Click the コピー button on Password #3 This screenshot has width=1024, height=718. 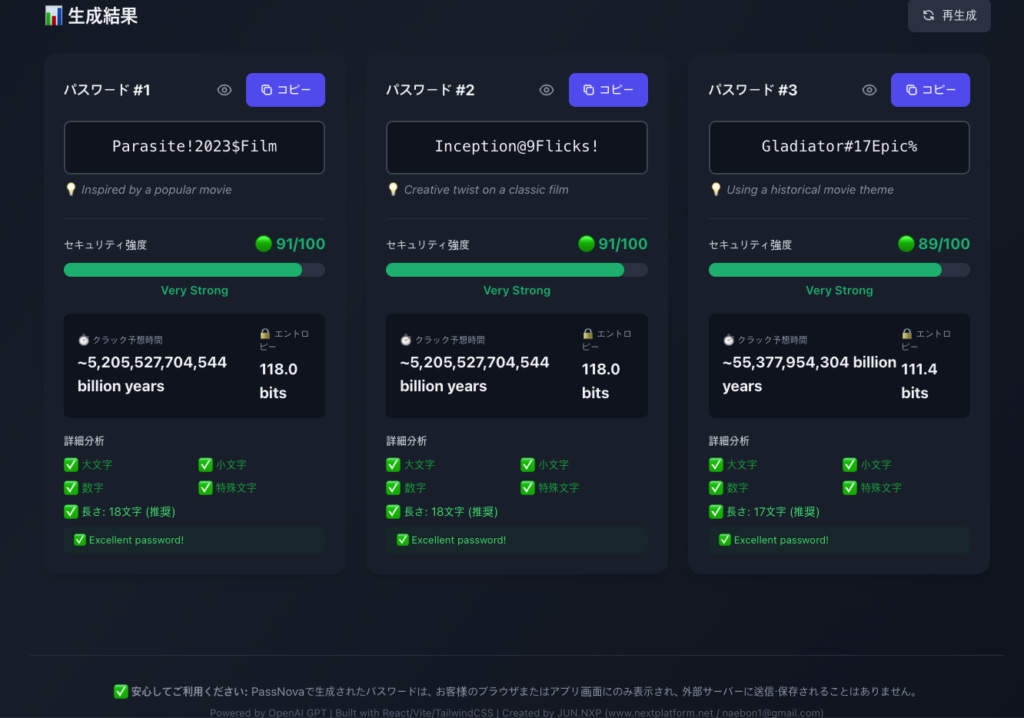pos(930,90)
